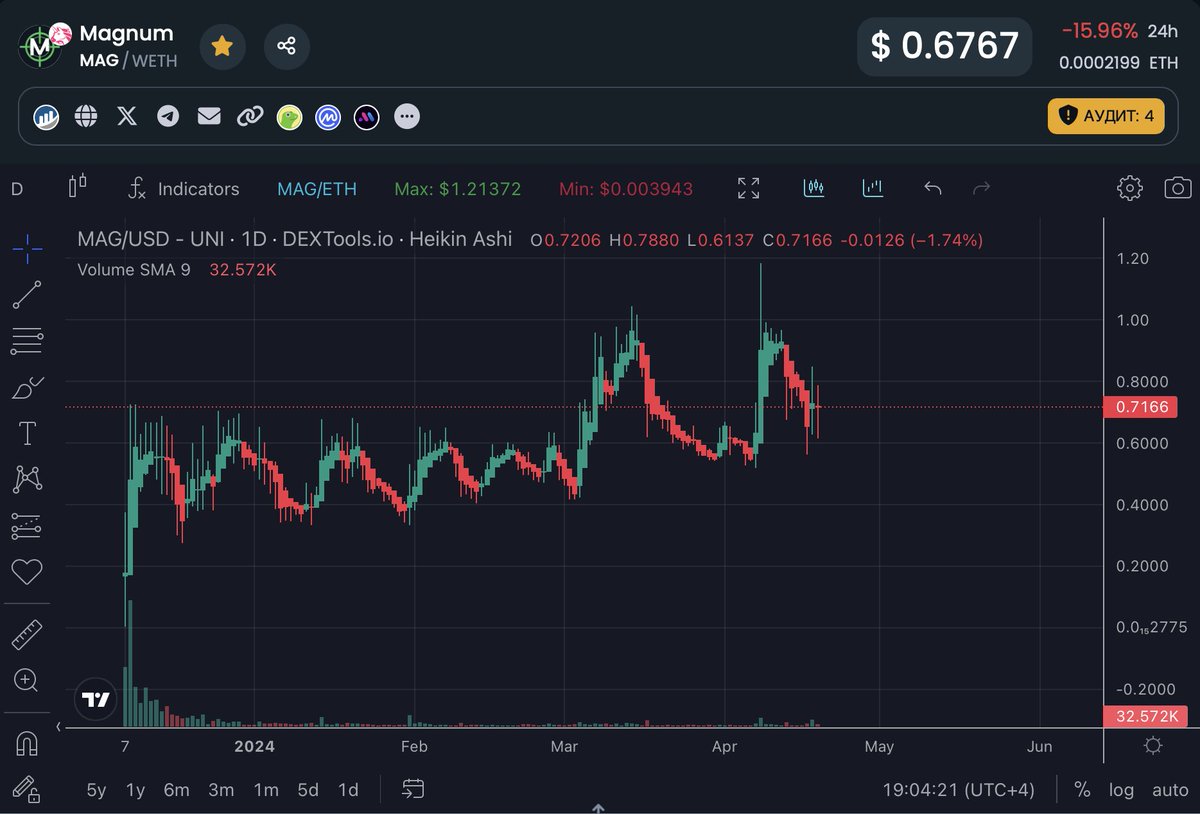The image size is (1200, 814).
Task: Open the CoinMarketCap listing icon
Action: coord(329,118)
